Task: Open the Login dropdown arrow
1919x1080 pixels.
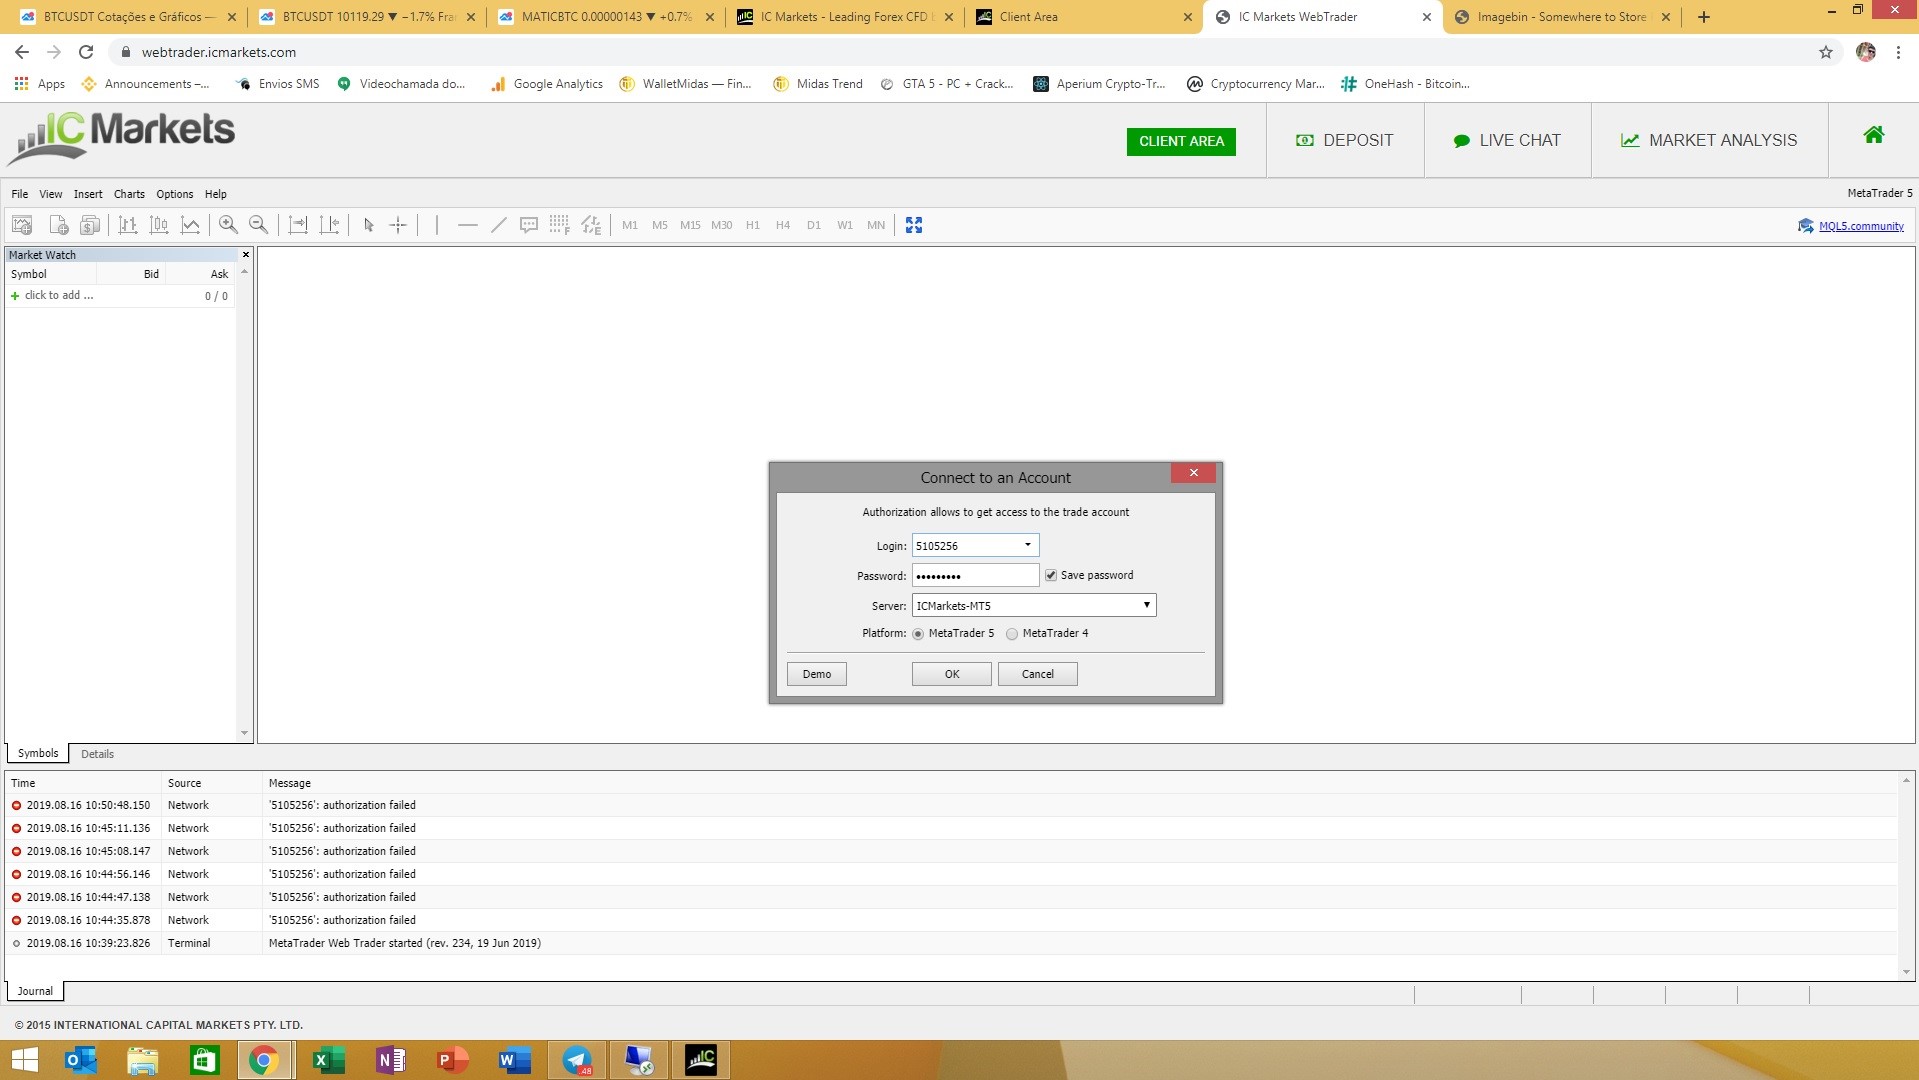Action: point(1027,545)
